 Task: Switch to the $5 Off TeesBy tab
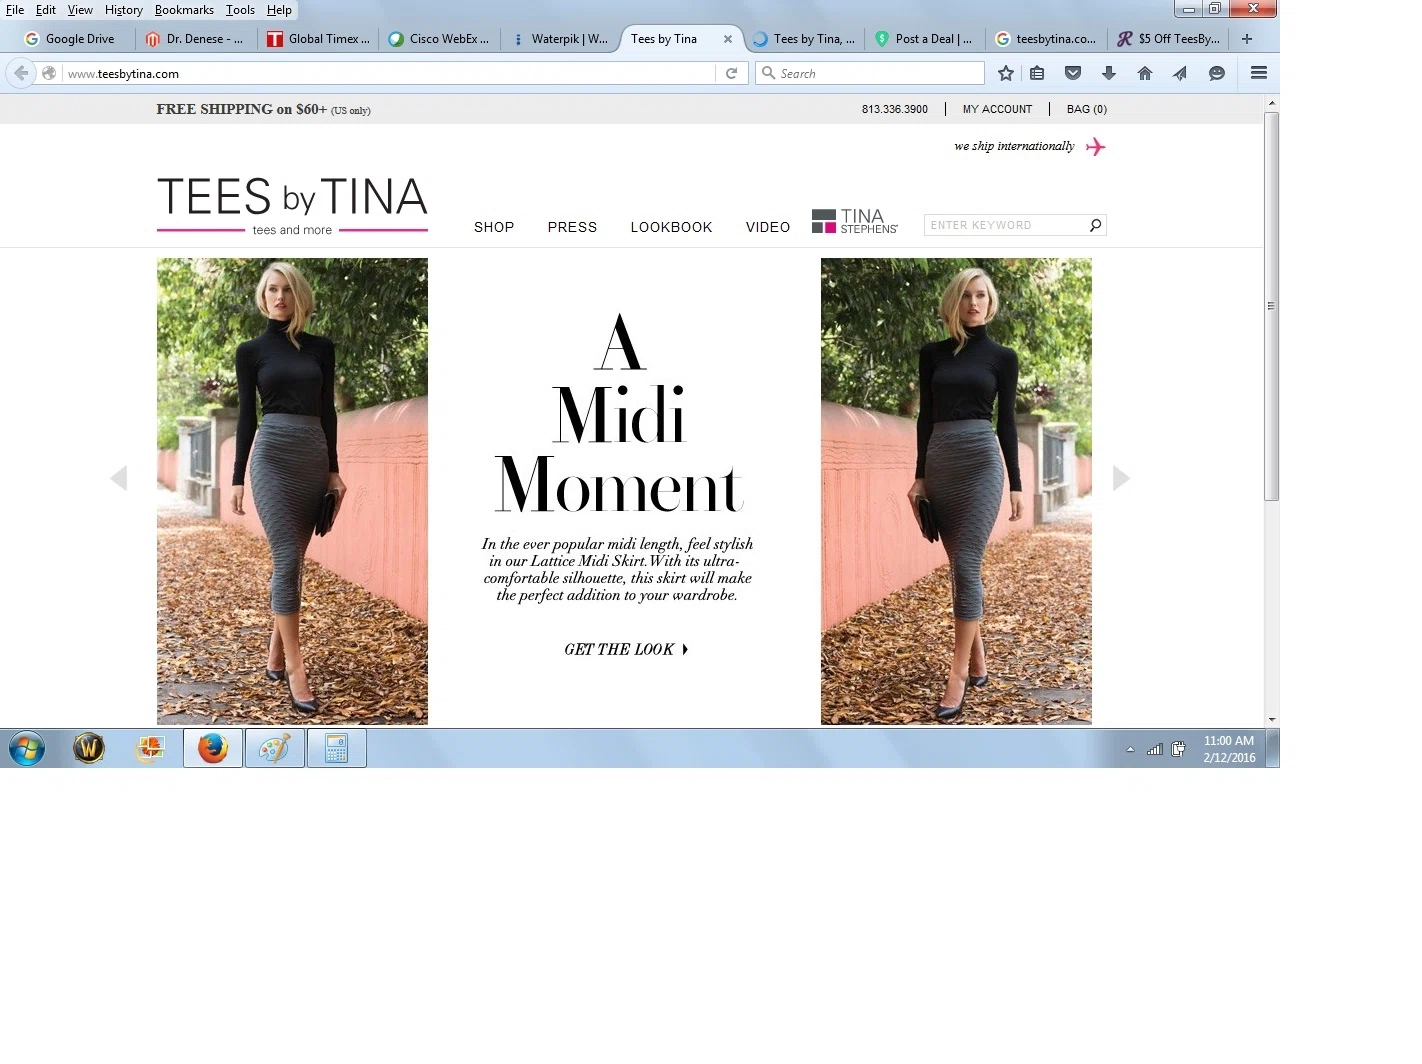click(1168, 39)
